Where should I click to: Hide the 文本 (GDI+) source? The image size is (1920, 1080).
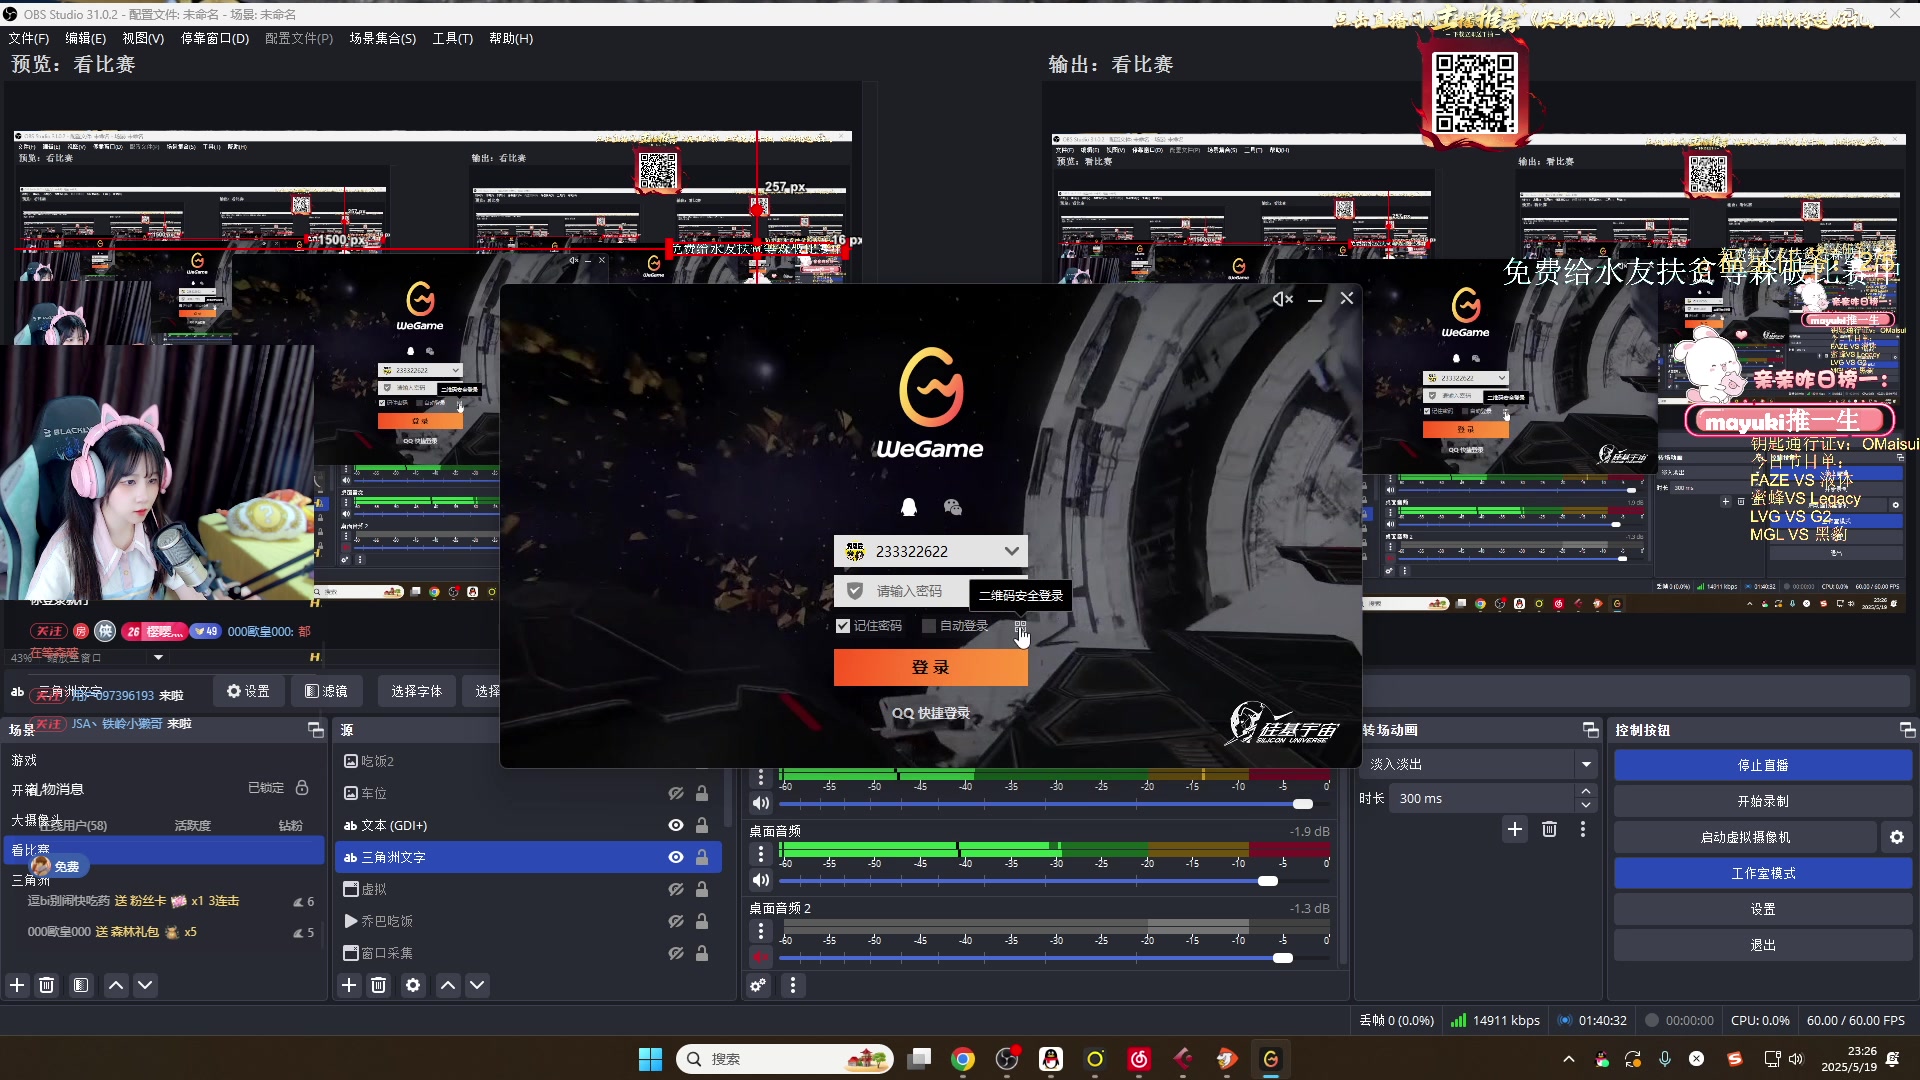[676, 826]
